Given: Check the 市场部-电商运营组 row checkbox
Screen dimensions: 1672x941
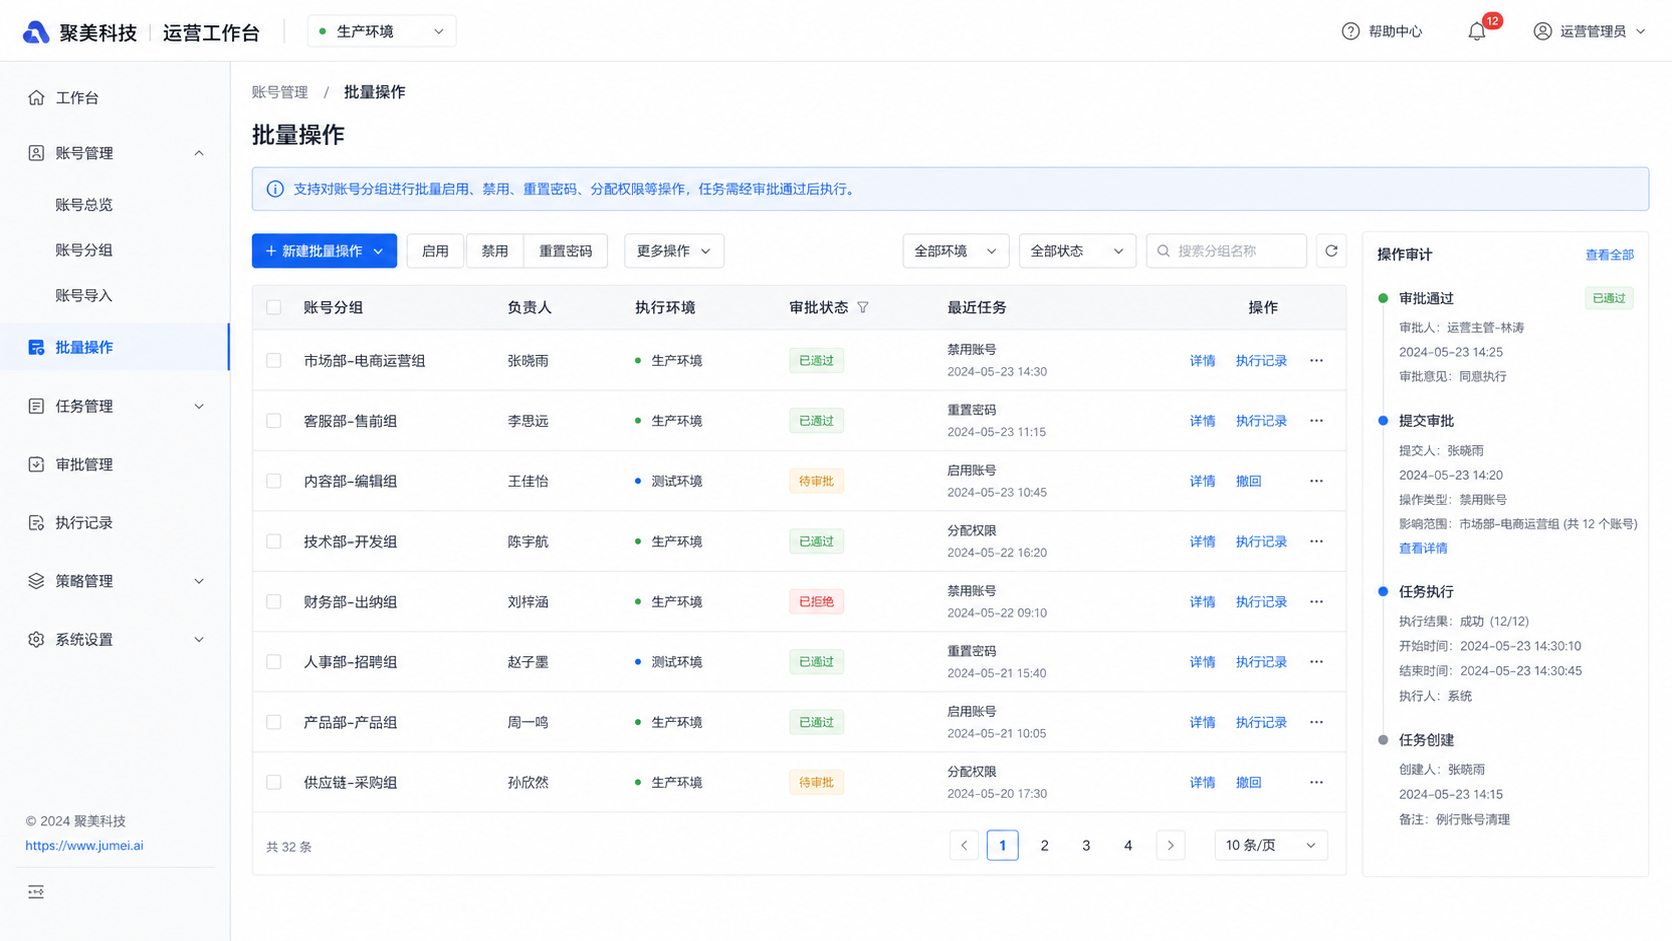Looking at the screenshot, I should 274,360.
